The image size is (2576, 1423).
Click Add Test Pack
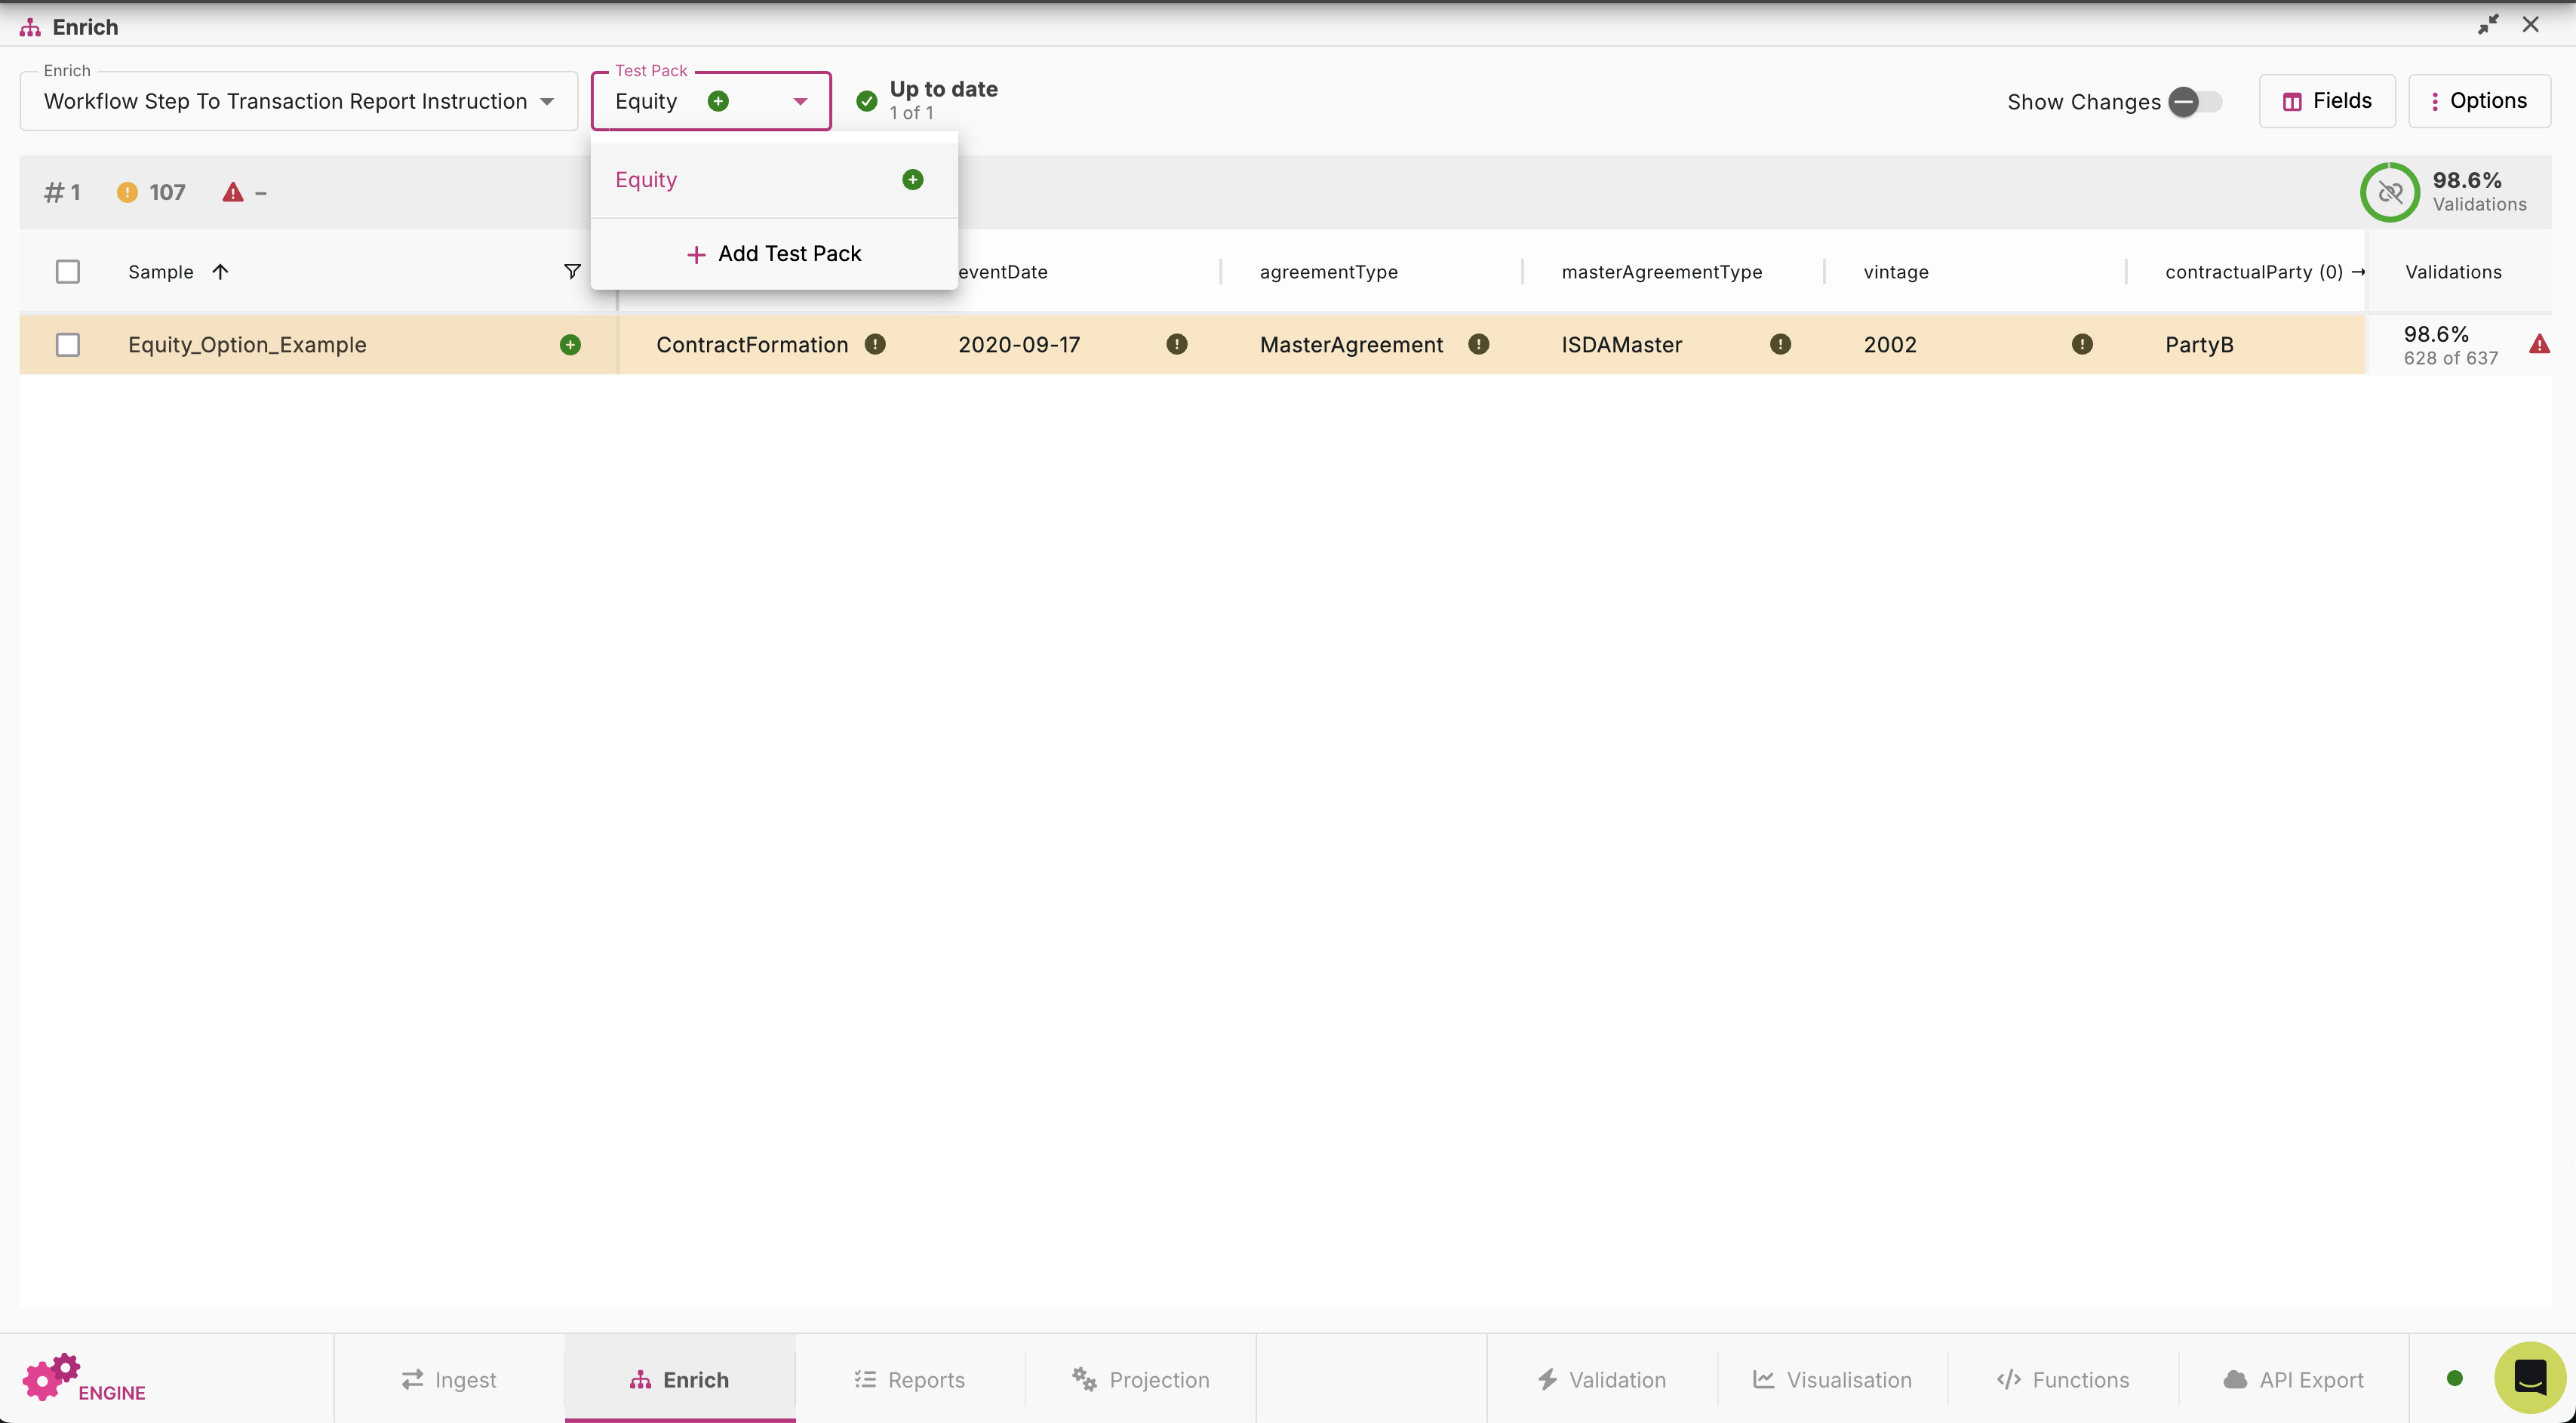tap(774, 254)
